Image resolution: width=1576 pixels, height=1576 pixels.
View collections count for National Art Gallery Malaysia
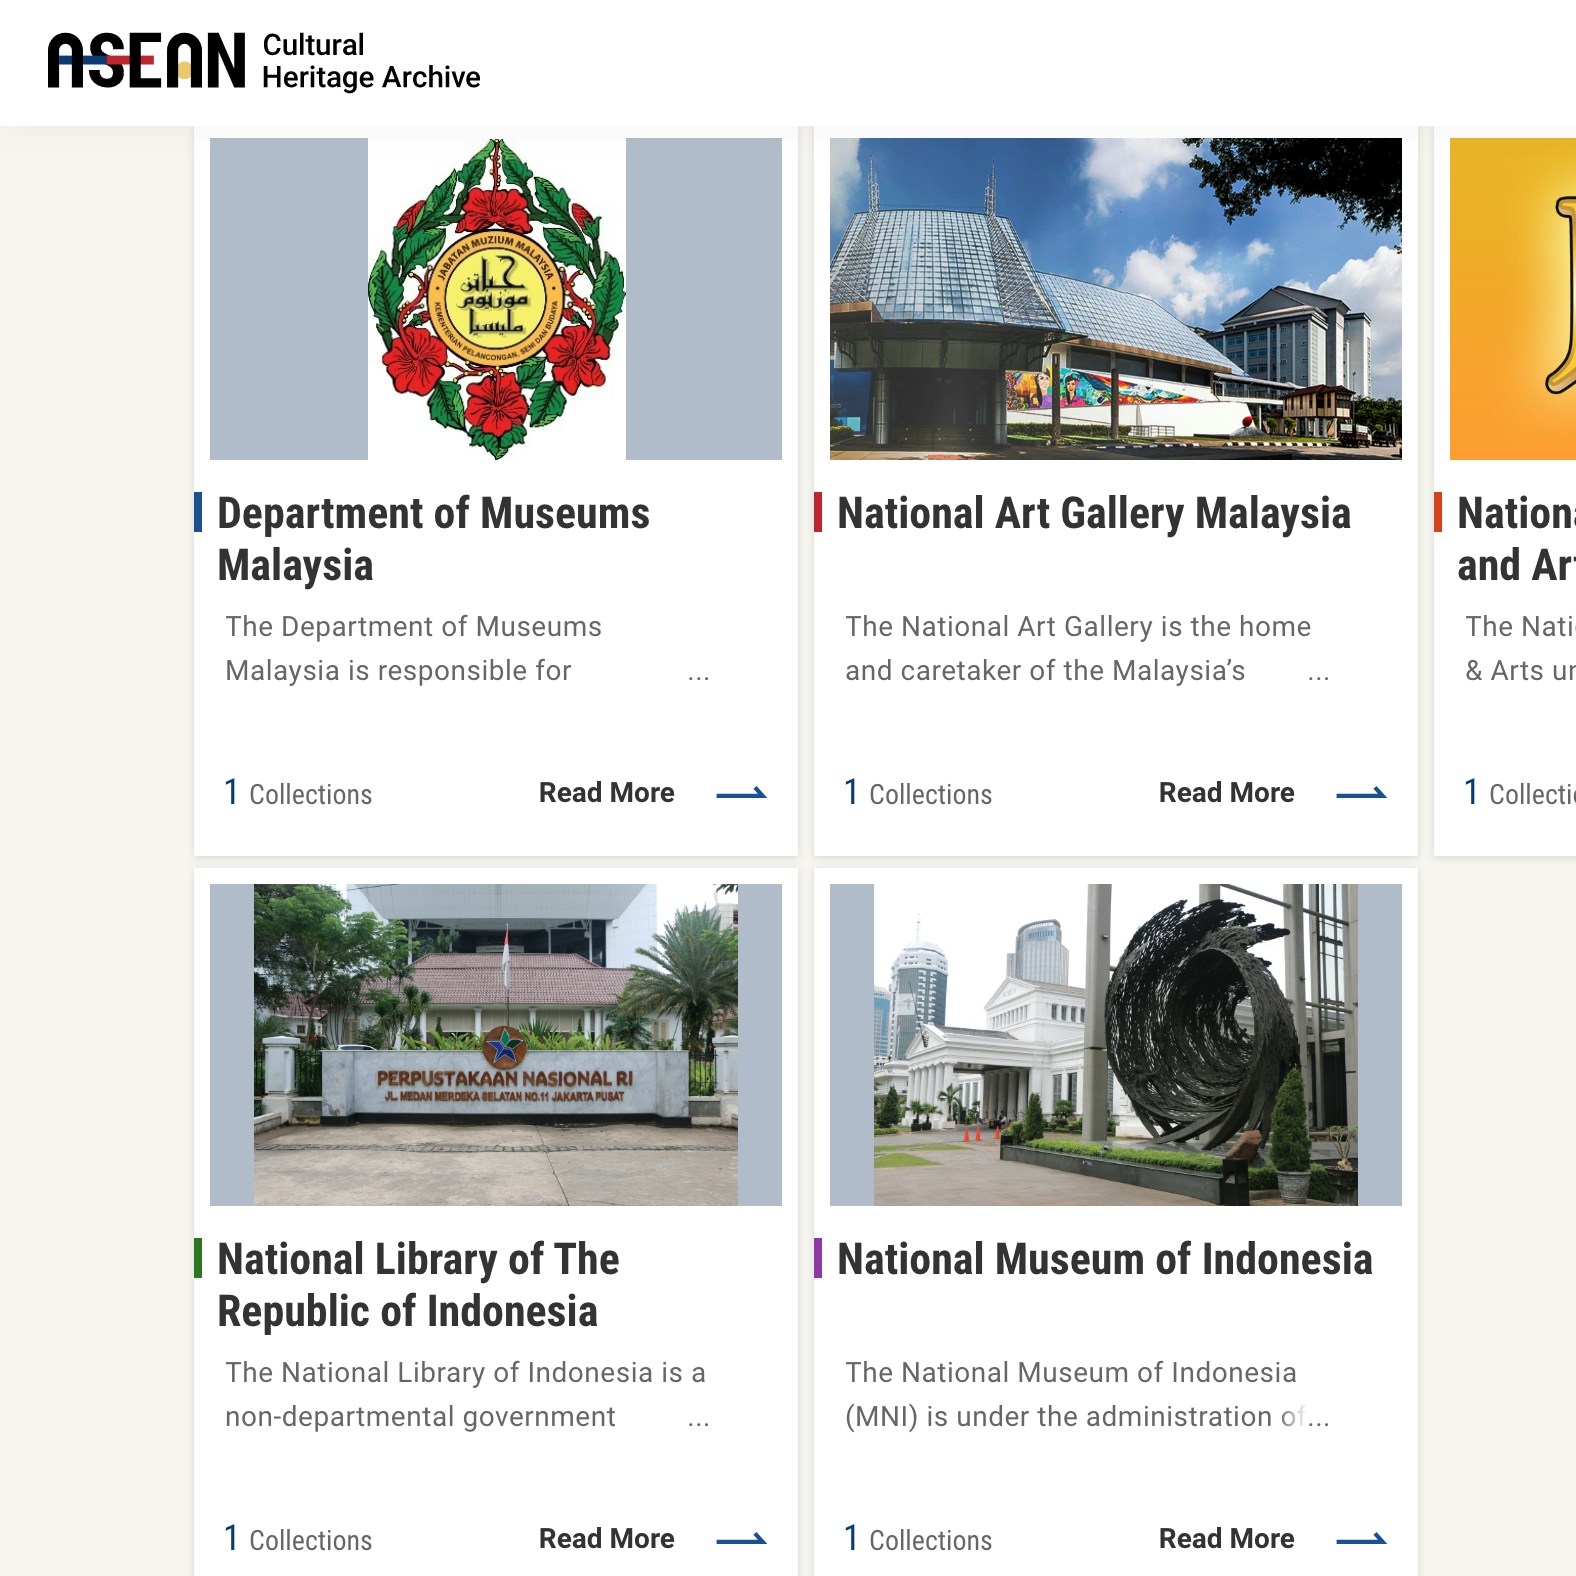(918, 794)
